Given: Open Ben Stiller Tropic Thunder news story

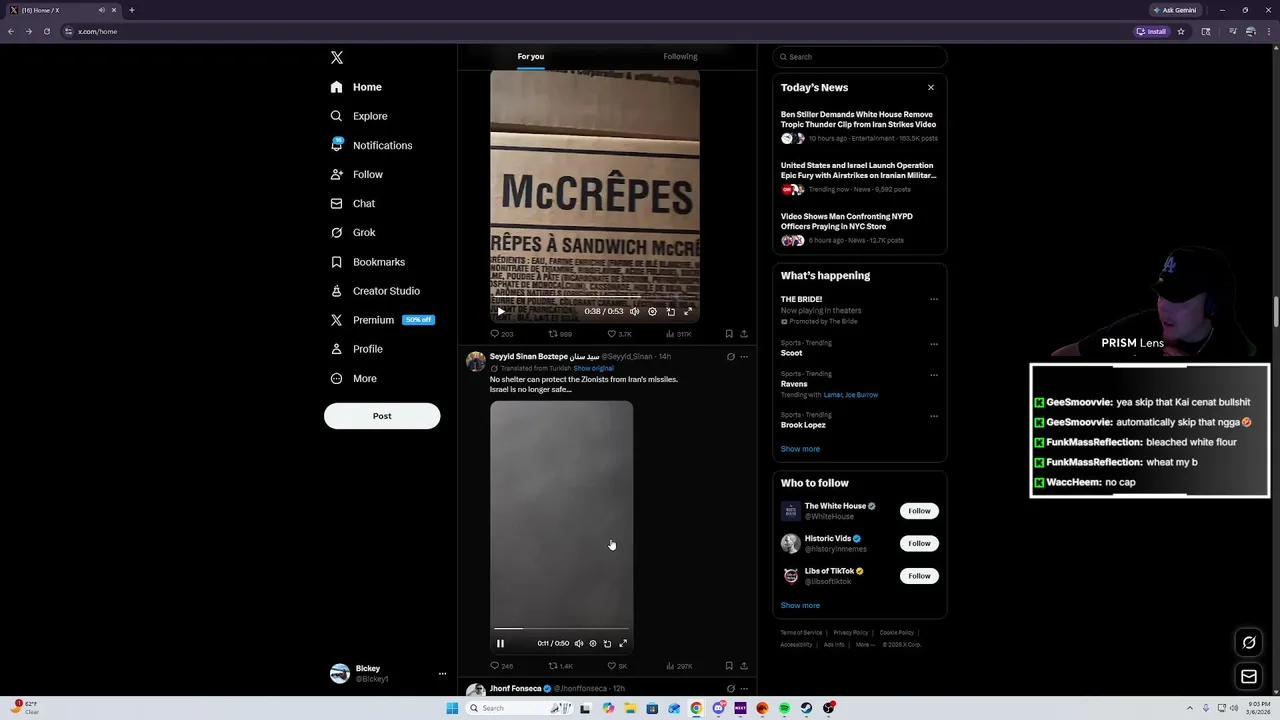Looking at the screenshot, I should click(859, 119).
